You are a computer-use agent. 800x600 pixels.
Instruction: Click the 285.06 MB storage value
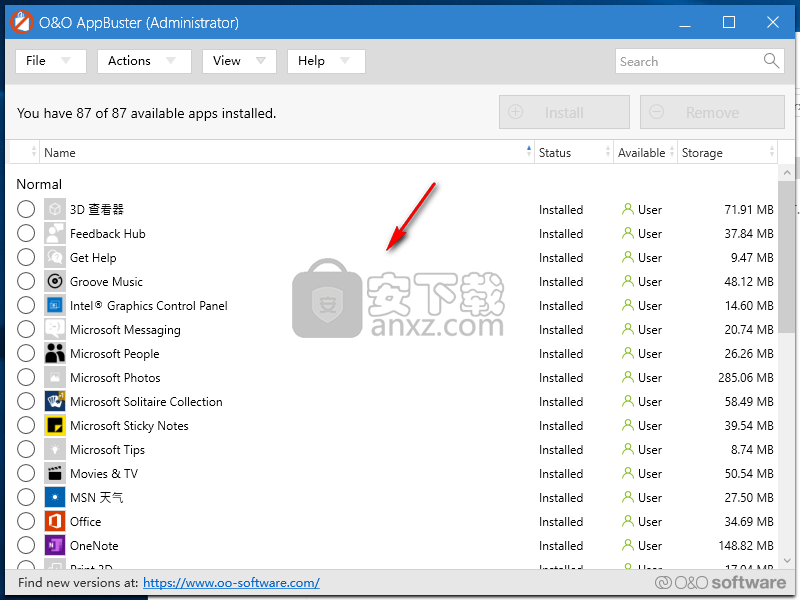(745, 378)
